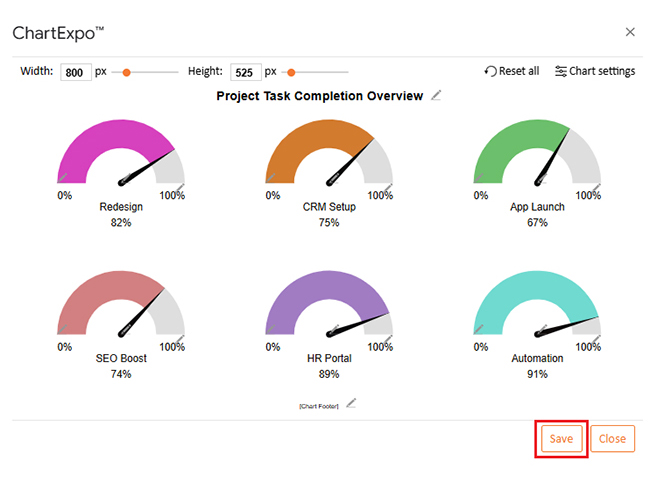Close the ChartExpo dialog with the X
Viewport: 650px width, 478px height.
(630, 32)
